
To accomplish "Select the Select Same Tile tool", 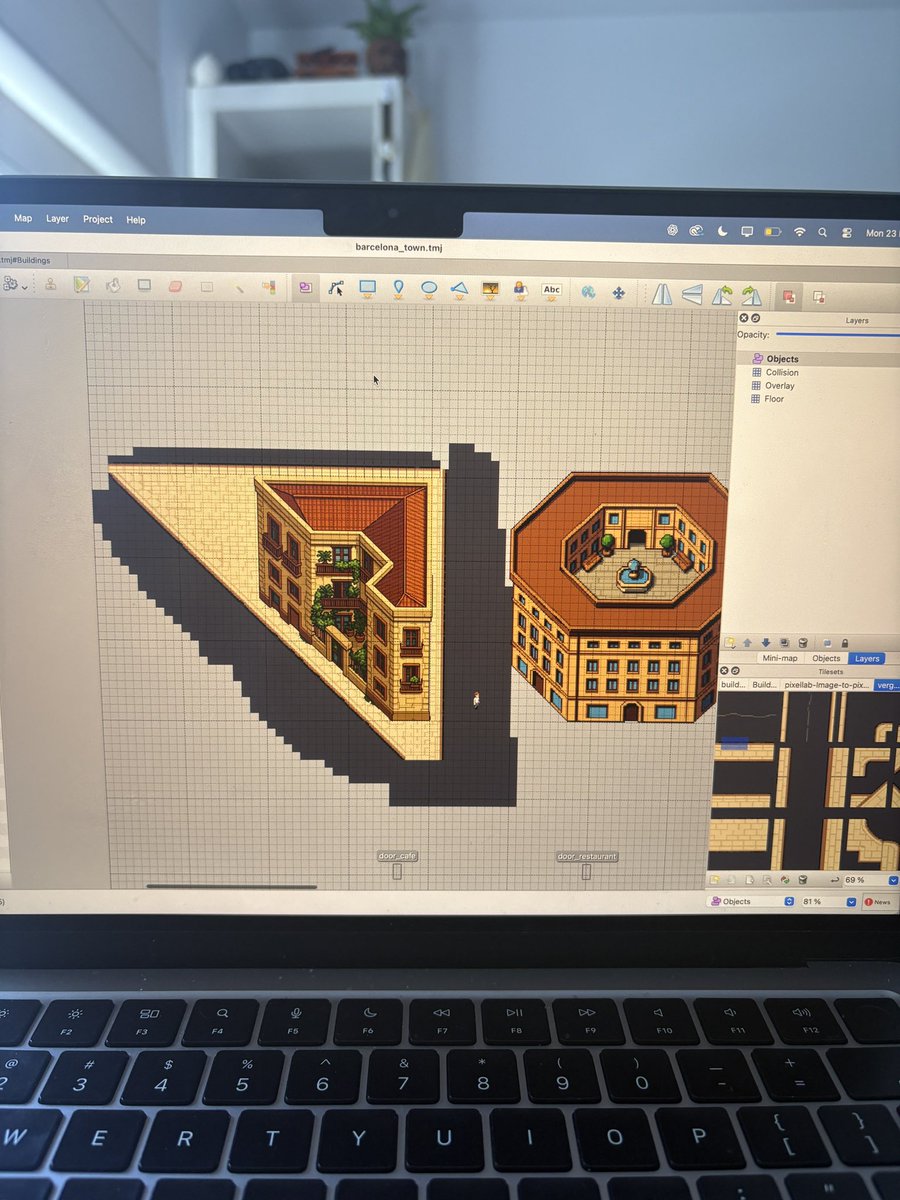I will click(x=268, y=287).
